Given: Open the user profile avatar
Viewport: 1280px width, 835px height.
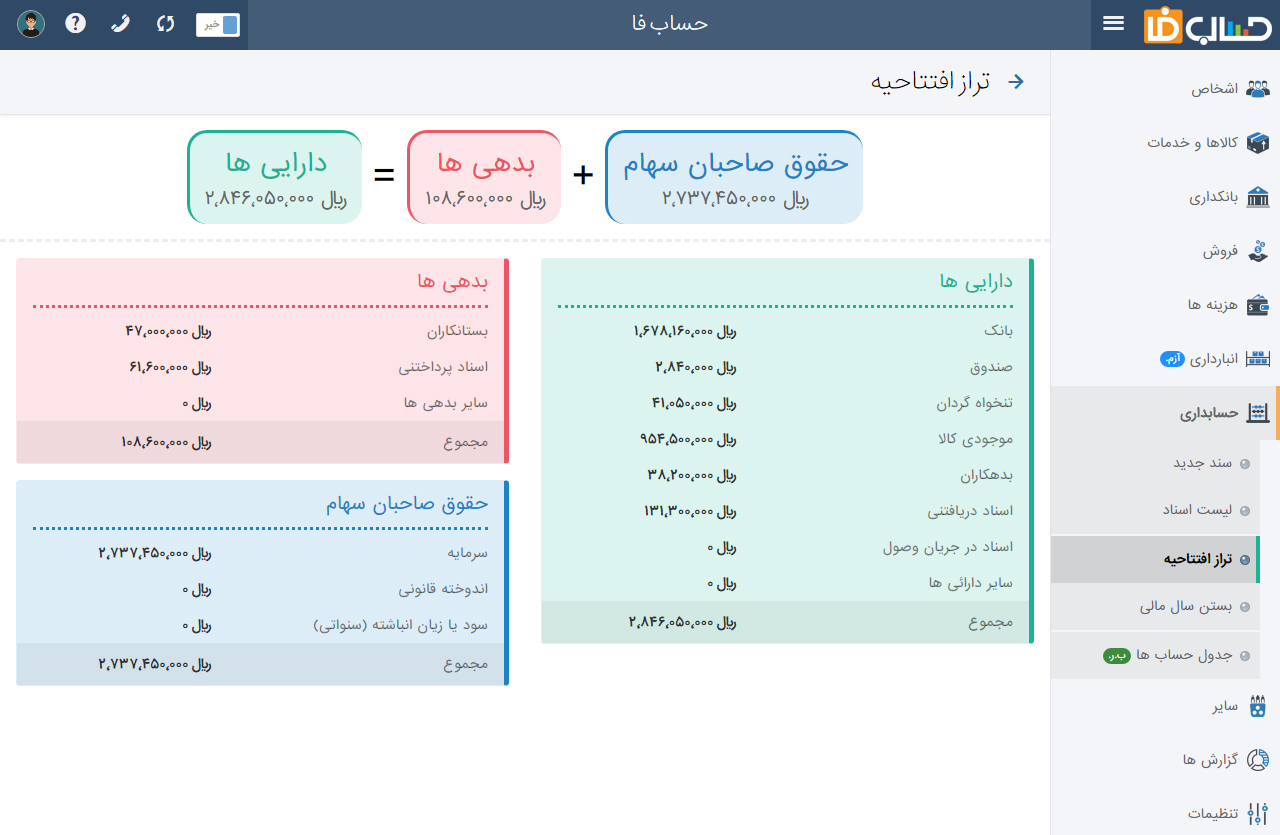Looking at the screenshot, I should pyautogui.click(x=31, y=24).
